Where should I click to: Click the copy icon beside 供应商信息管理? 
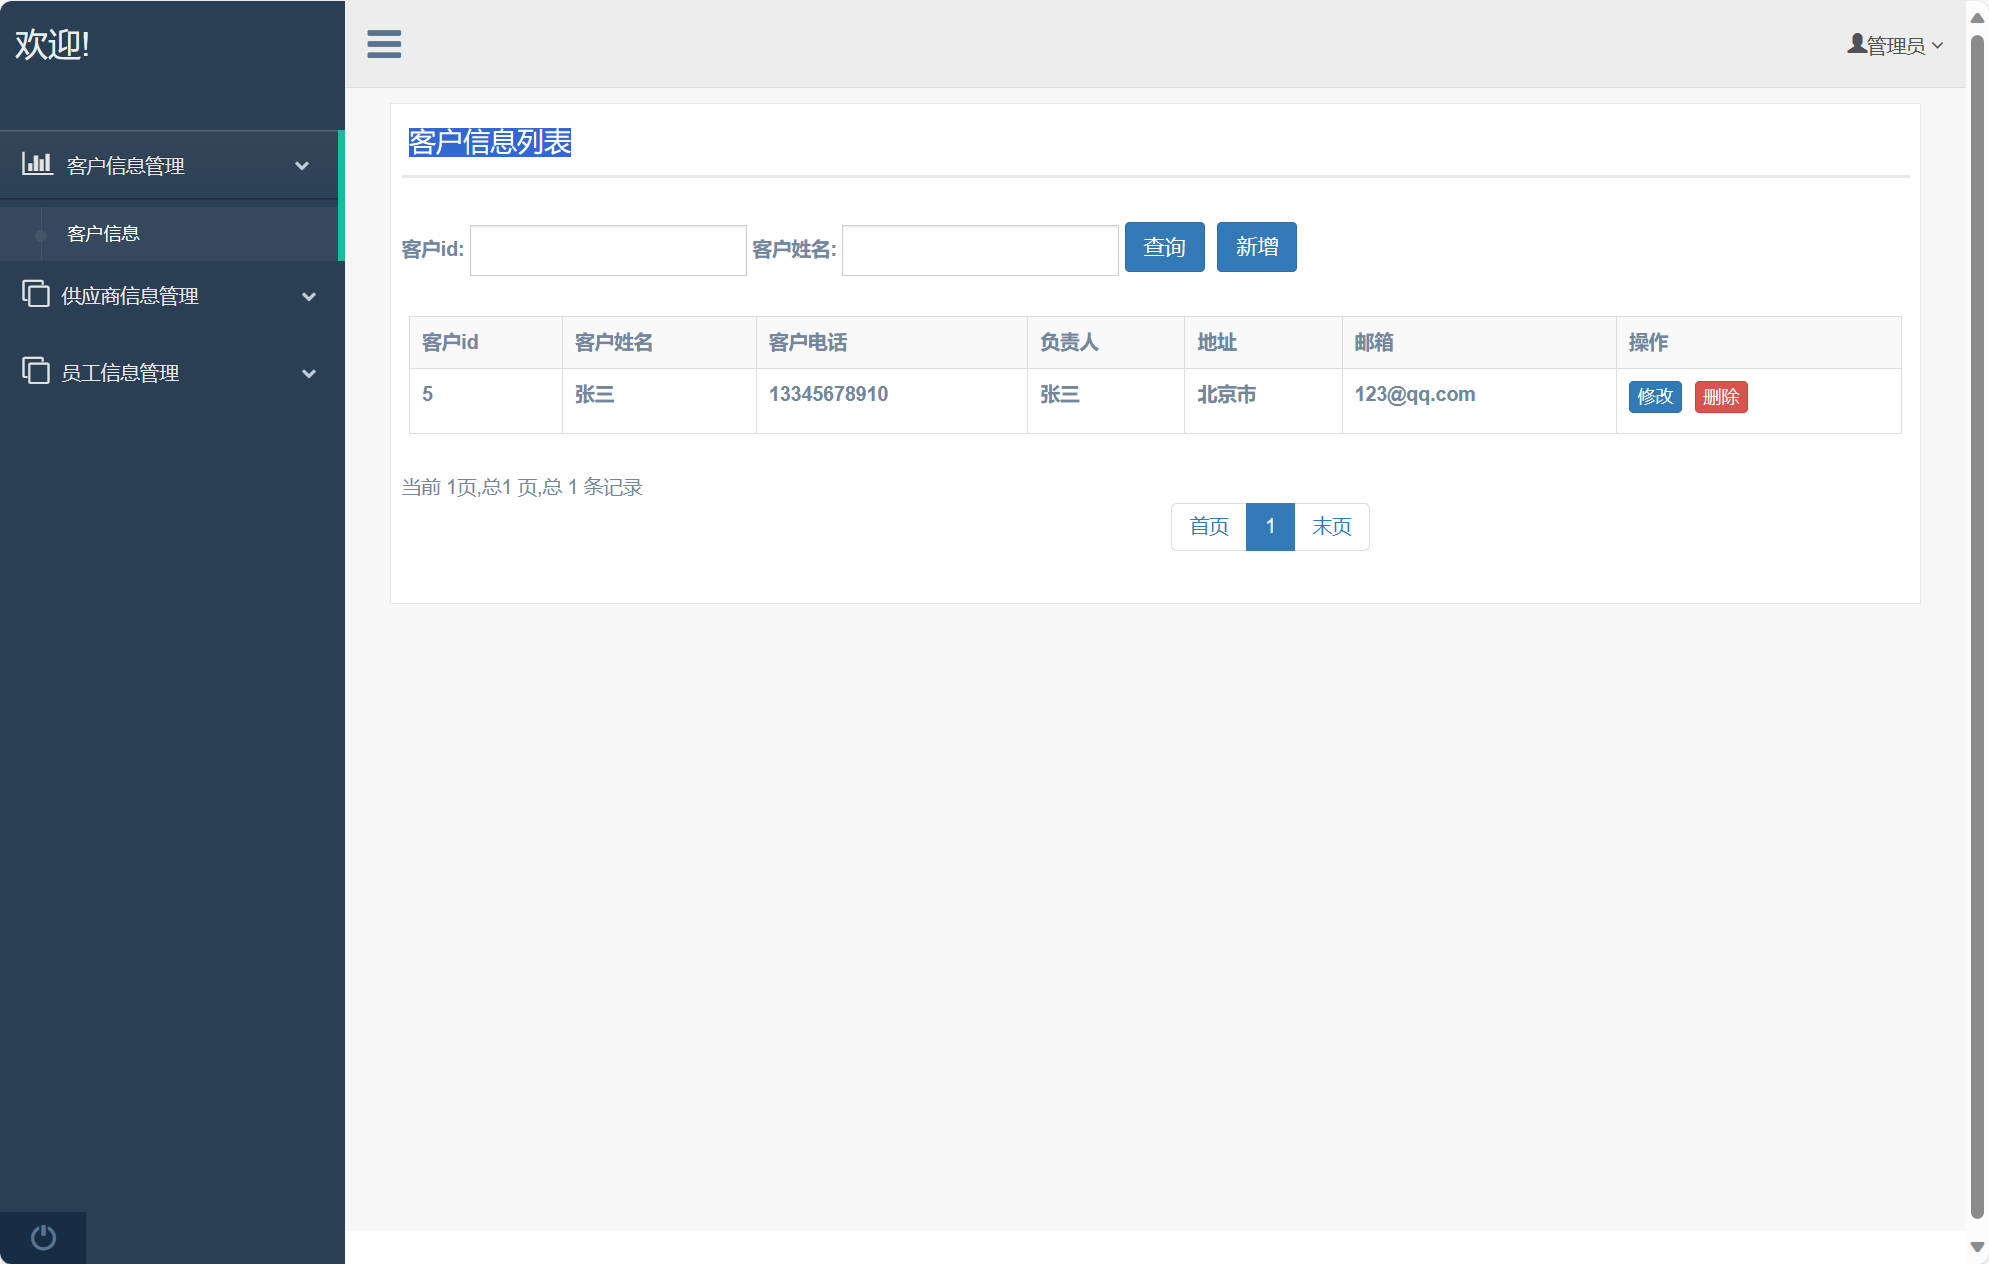coord(36,294)
